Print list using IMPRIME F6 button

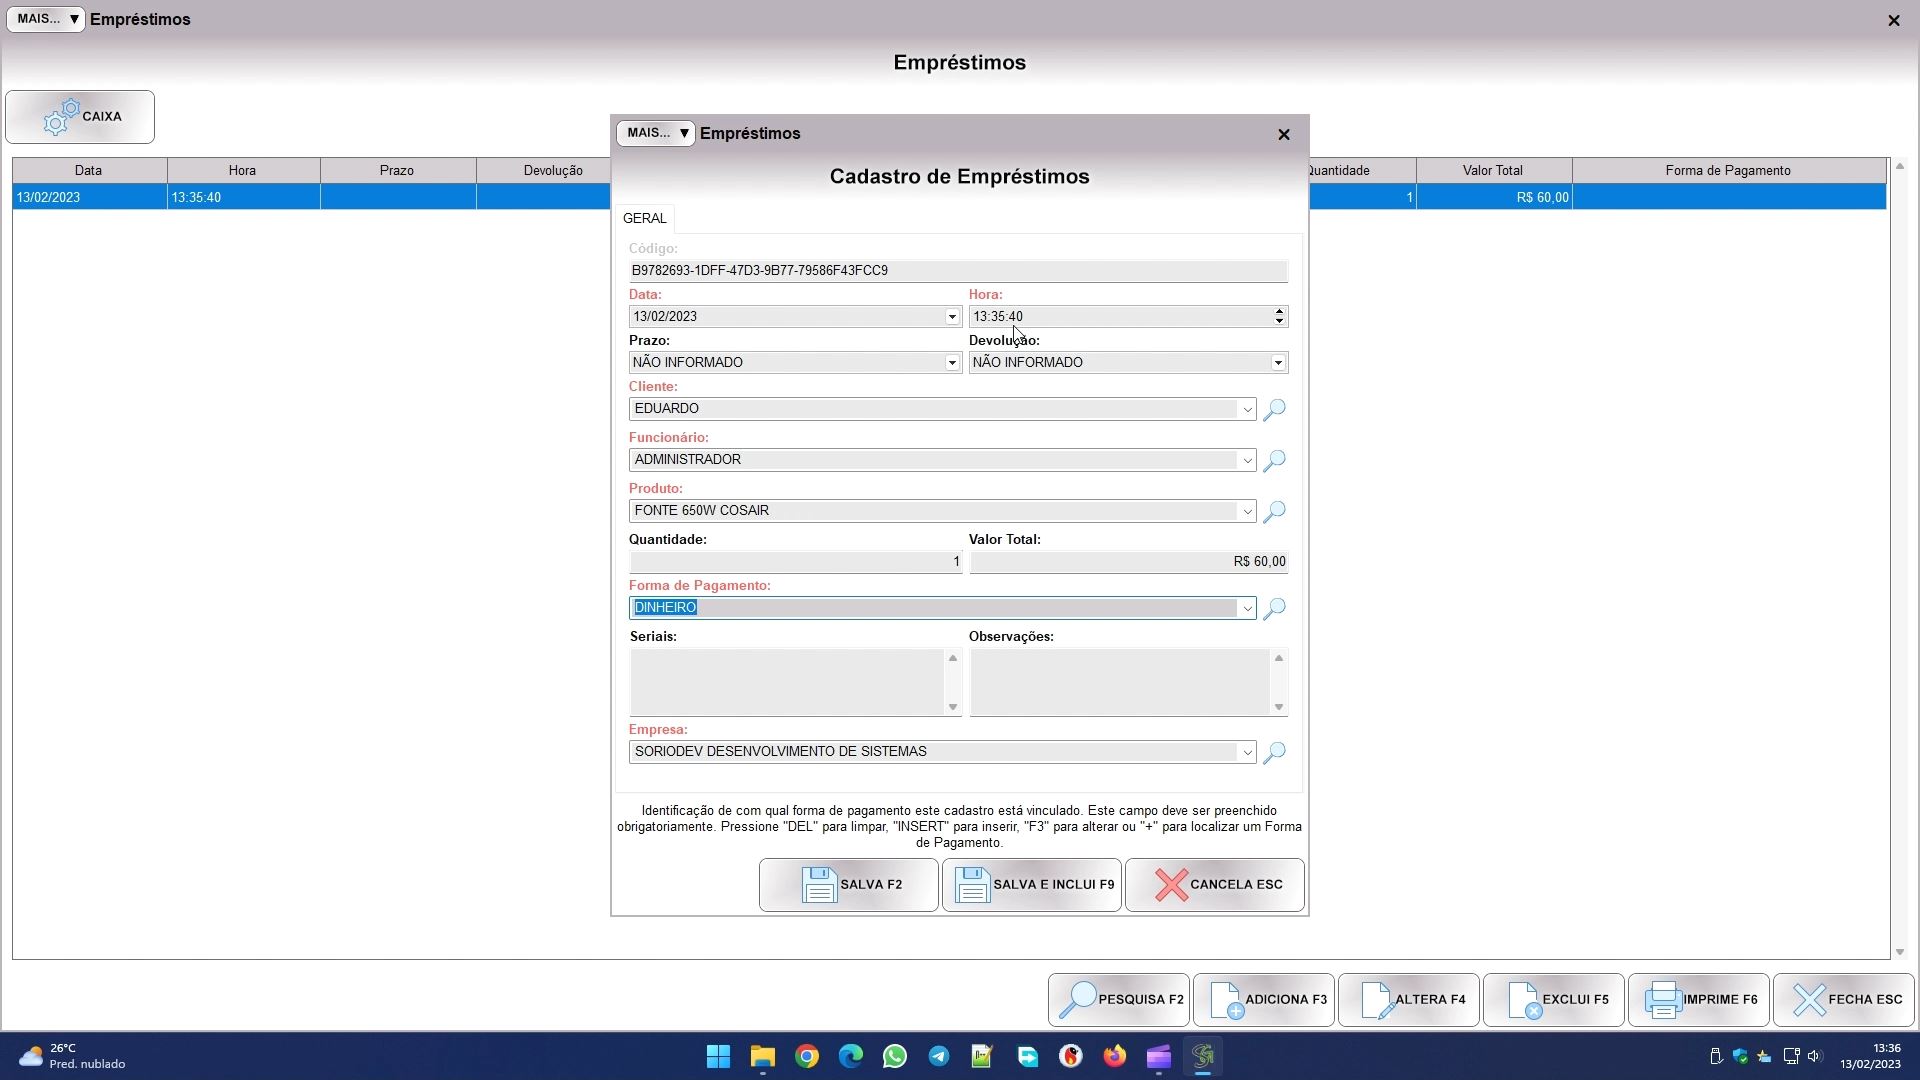(1698, 1000)
